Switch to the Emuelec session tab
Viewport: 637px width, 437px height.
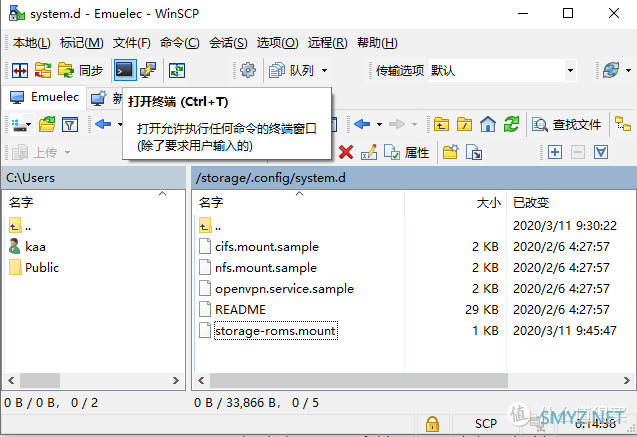coord(44,97)
